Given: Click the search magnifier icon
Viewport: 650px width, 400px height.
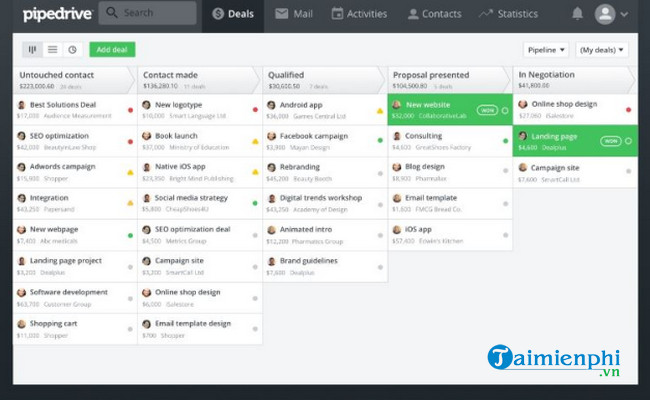Looking at the screenshot, I should coord(112,12).
